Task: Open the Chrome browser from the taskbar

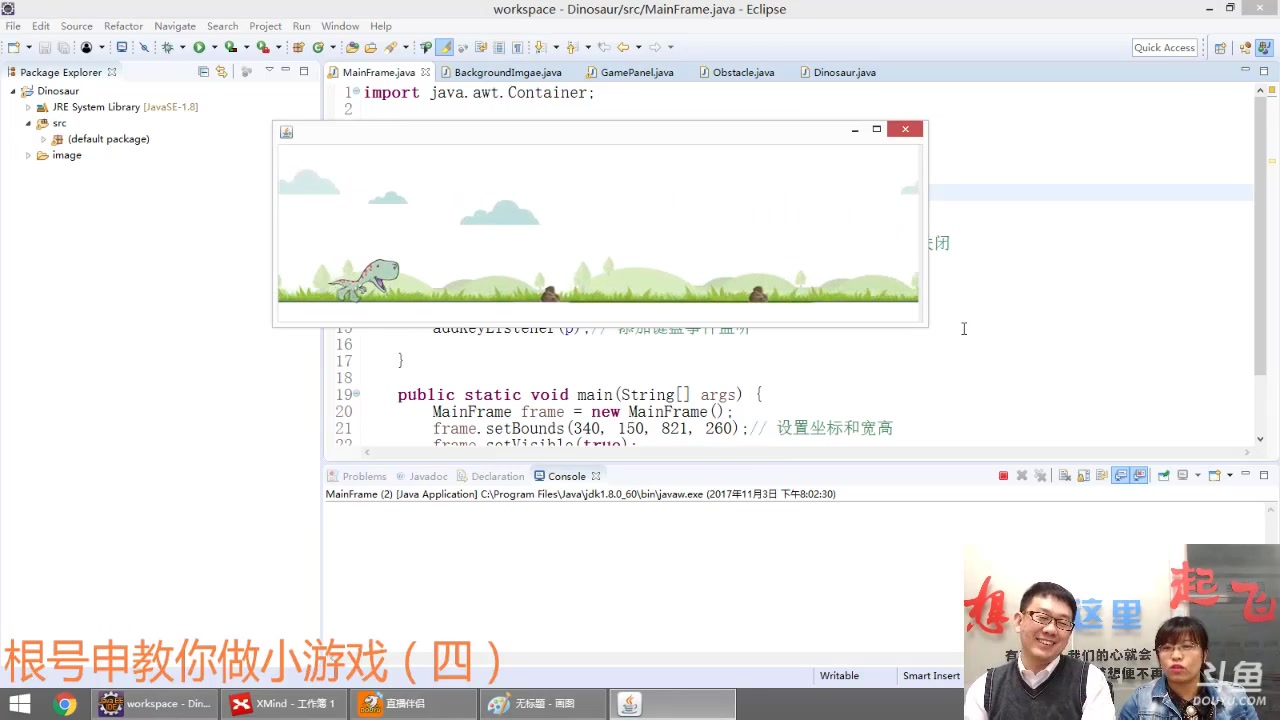Action: [x=65, y=704]
